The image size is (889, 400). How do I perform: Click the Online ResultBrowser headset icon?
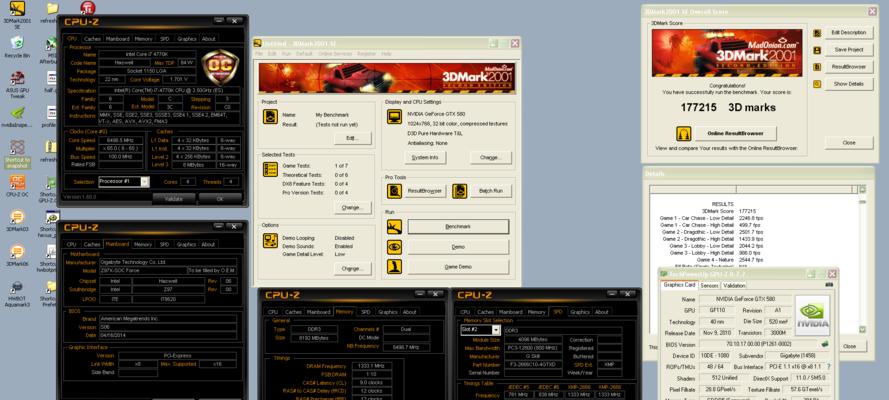pos(683,134)
